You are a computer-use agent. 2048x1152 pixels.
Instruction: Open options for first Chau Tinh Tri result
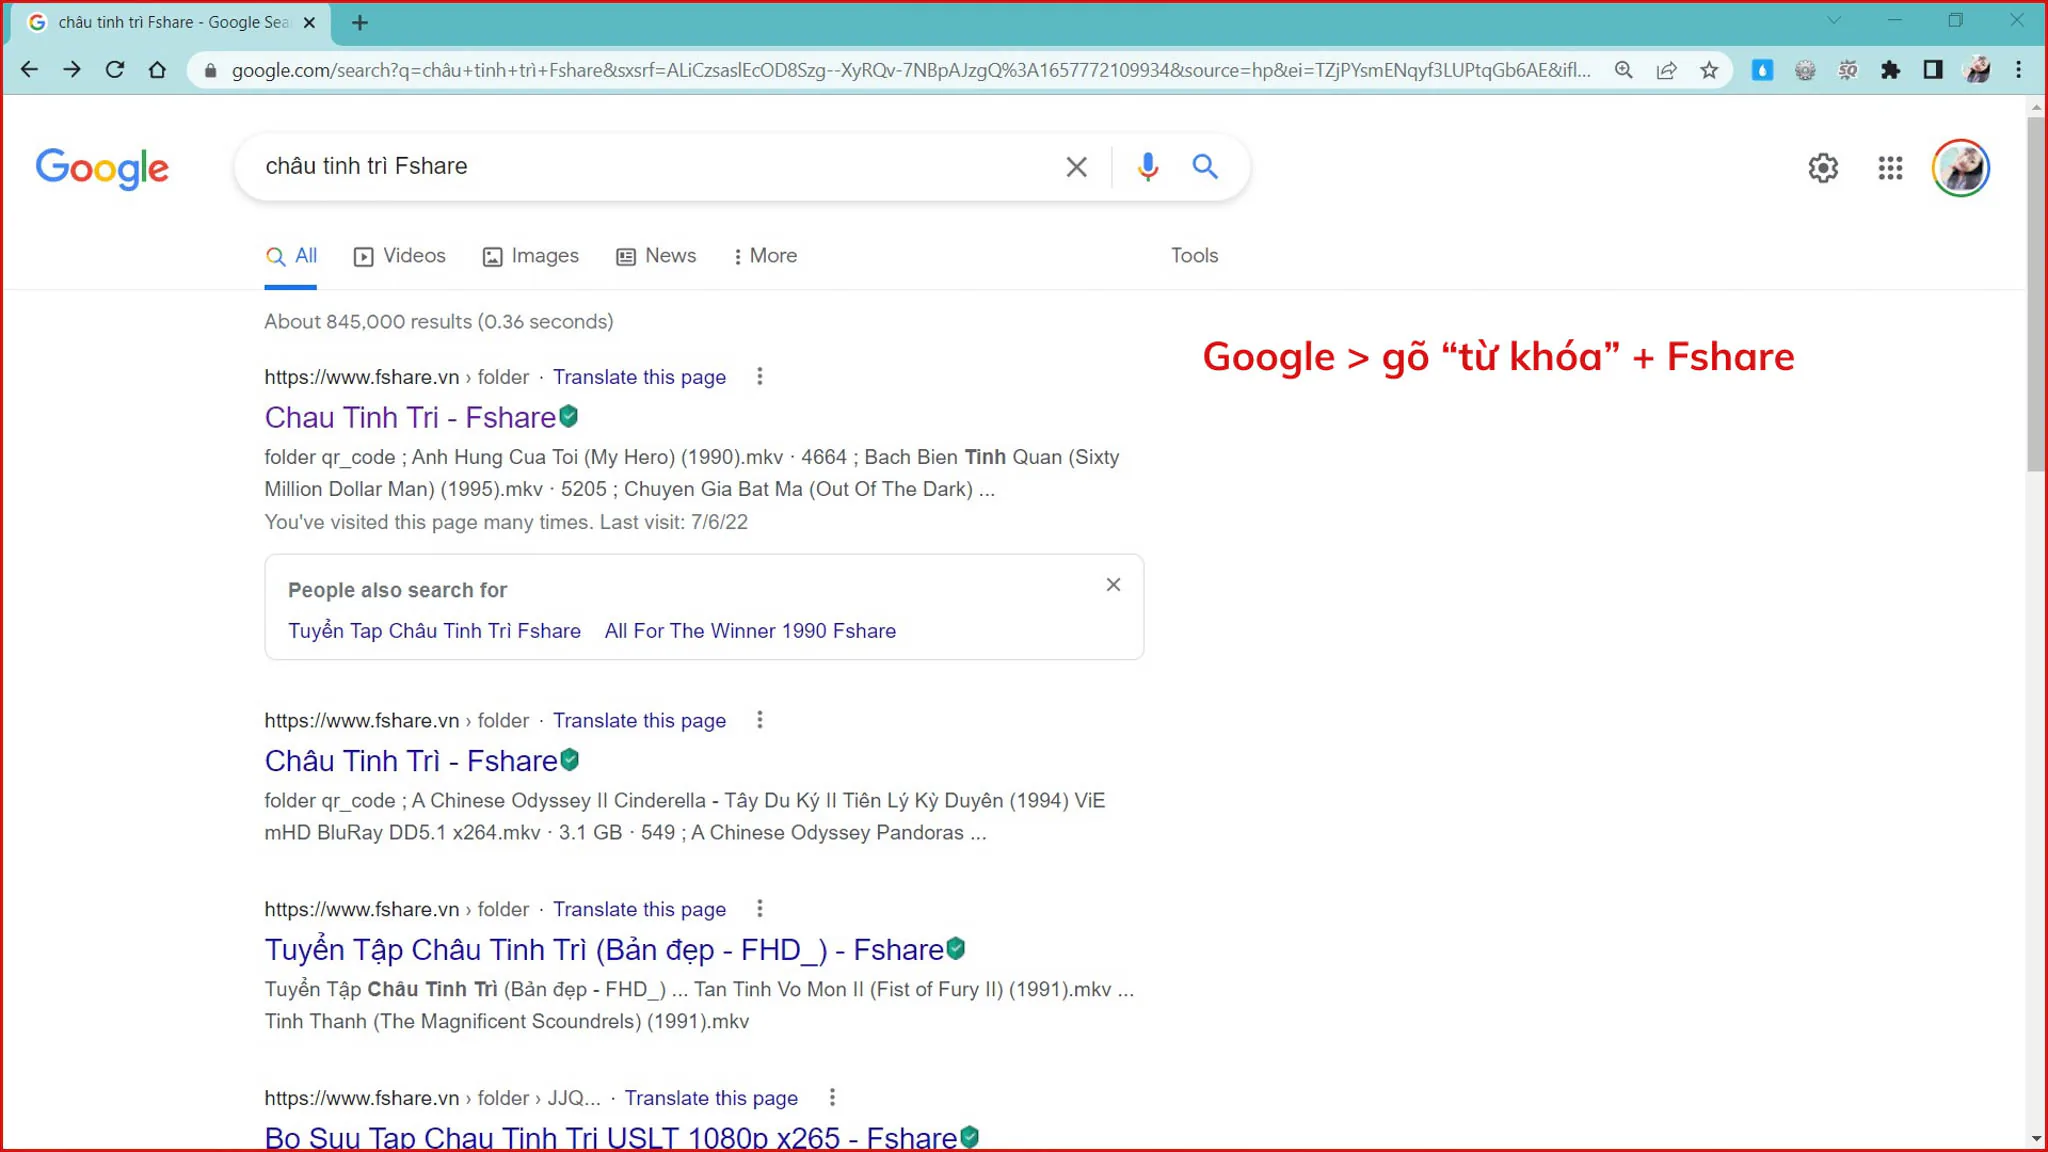[760, 377]
